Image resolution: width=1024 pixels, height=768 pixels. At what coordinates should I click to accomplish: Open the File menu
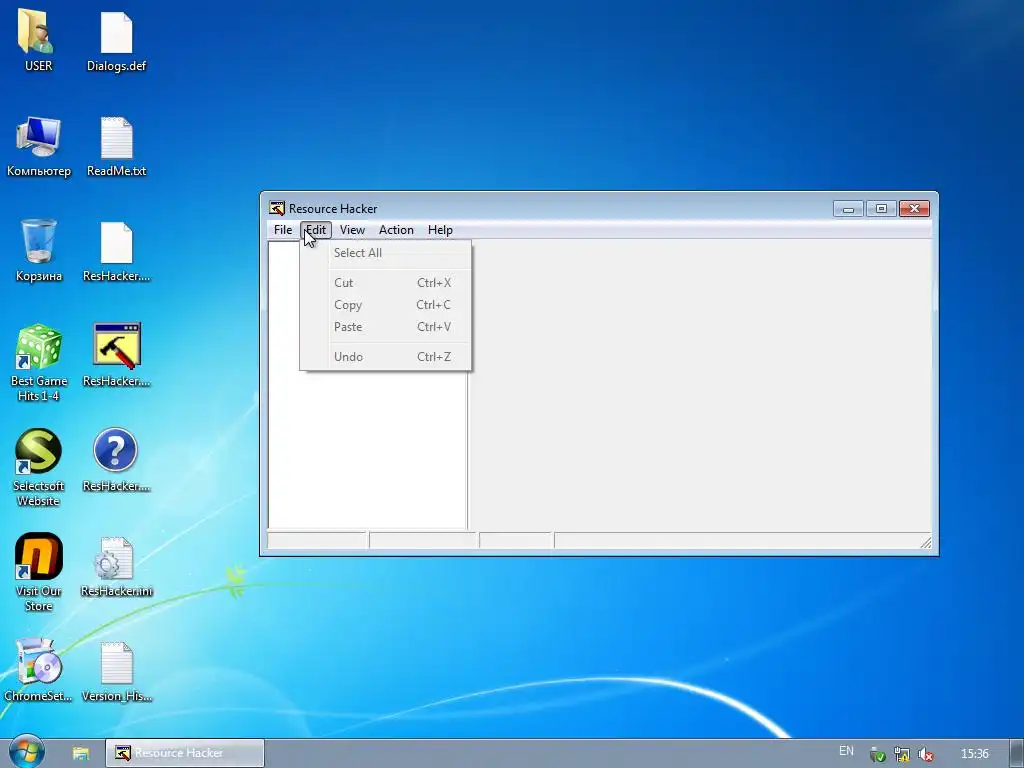pyautogui.click(x=283, y=230)
